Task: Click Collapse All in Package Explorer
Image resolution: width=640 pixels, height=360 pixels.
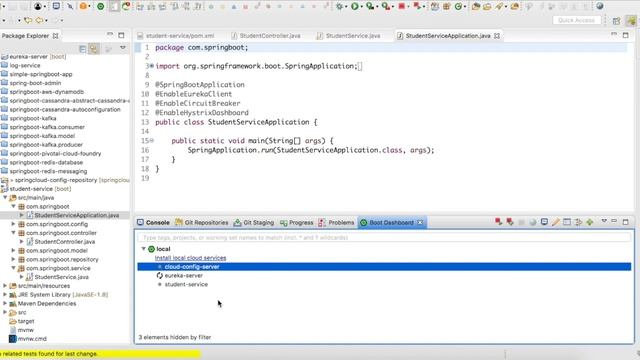Action: 82,49
